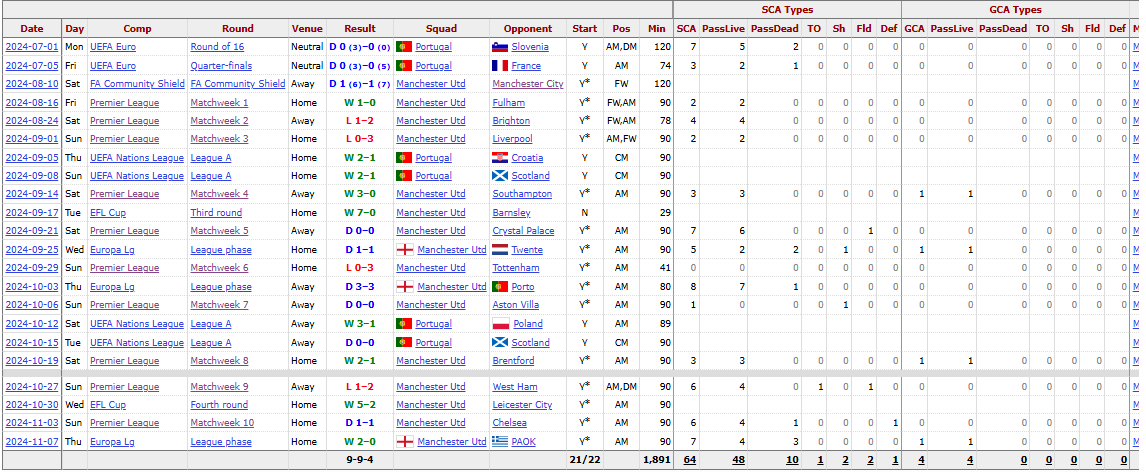Screen dimensions: 1146x472
Task: Click the Croatia flag icon
Action: [x=501, y=158]
